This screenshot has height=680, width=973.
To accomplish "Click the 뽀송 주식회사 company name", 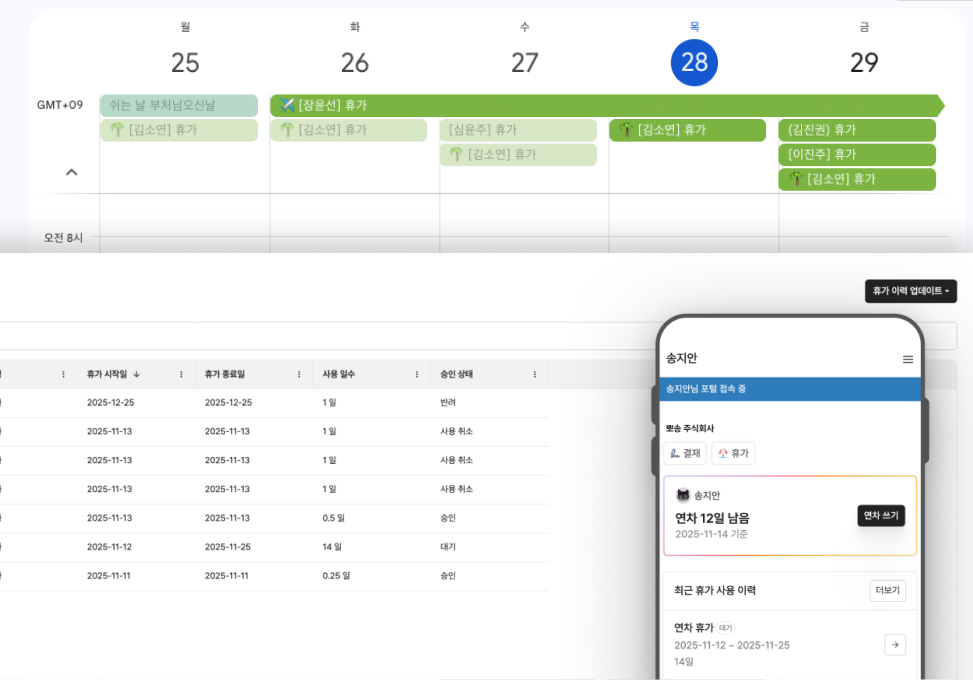I will (x=689, y=428).
